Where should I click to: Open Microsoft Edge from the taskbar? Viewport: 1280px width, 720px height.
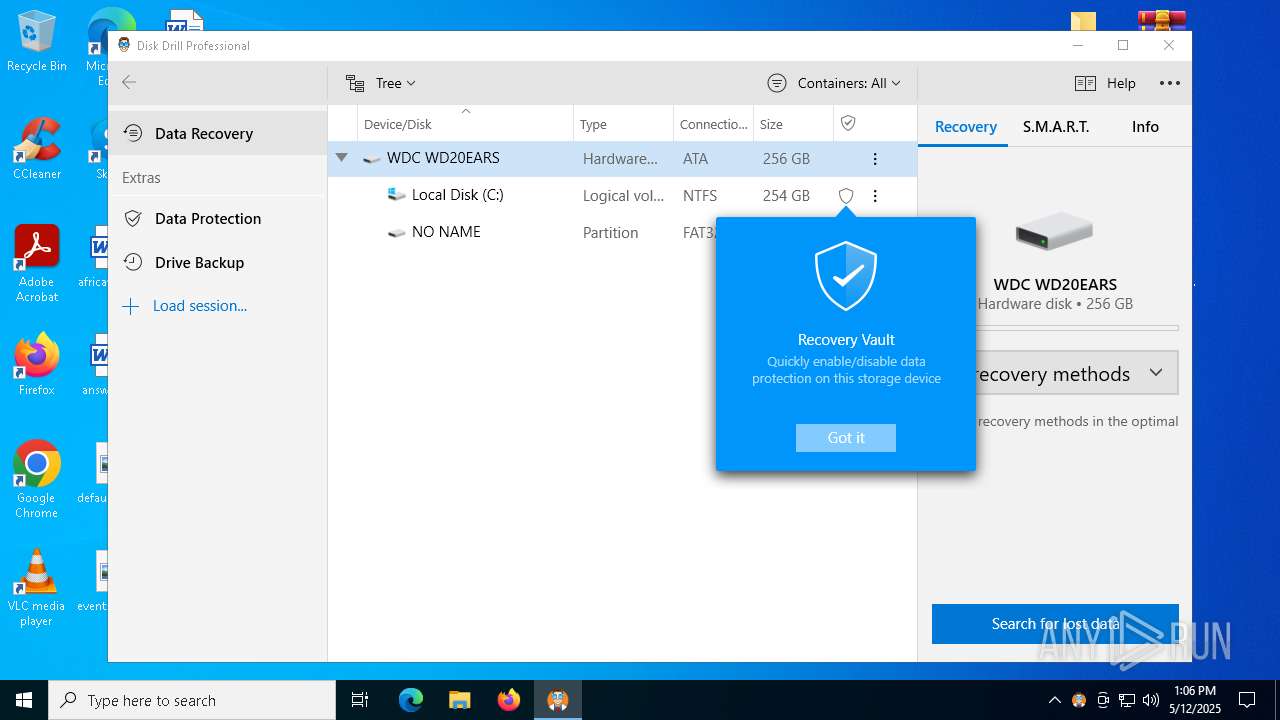pyautogui.click(x=411, y=700)
